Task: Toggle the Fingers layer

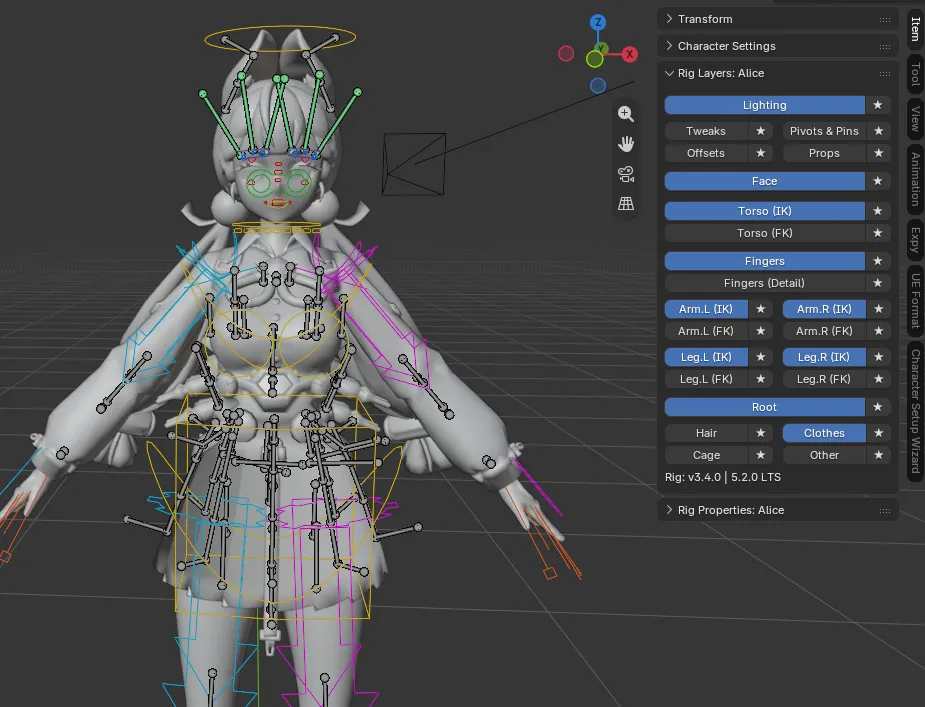Action: (x=765, y=261)
